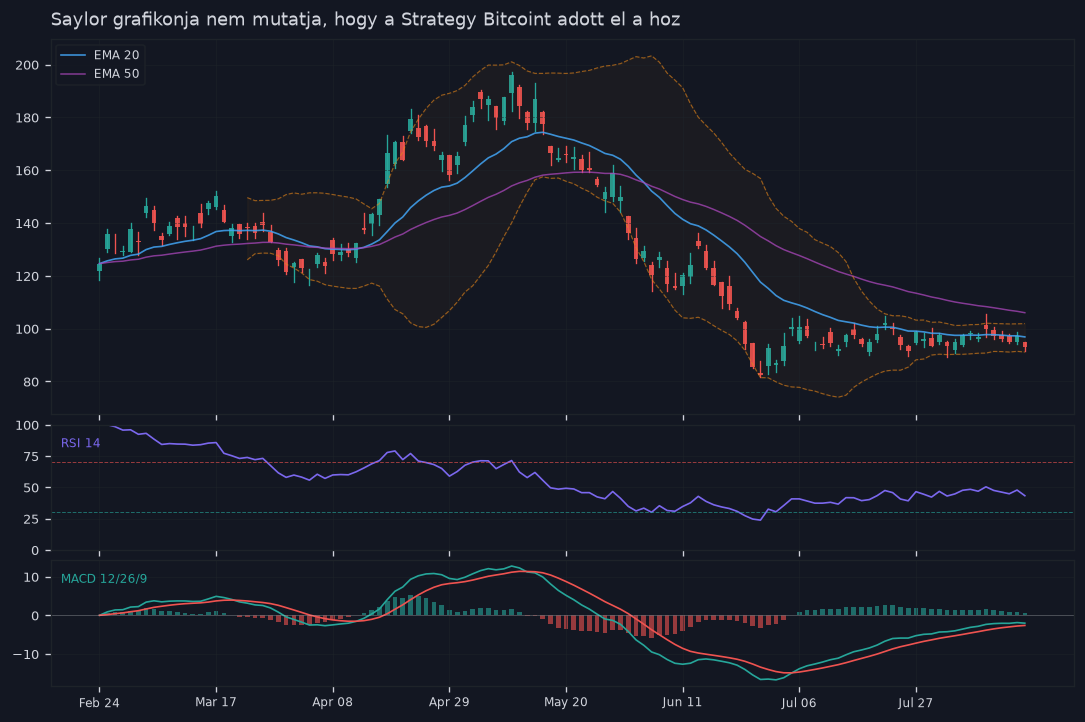Image resolution: width=1085 pixels, height=722 pixels.
Task: Select the blue EMA 20 line swatch
Action: pos(73,55)
